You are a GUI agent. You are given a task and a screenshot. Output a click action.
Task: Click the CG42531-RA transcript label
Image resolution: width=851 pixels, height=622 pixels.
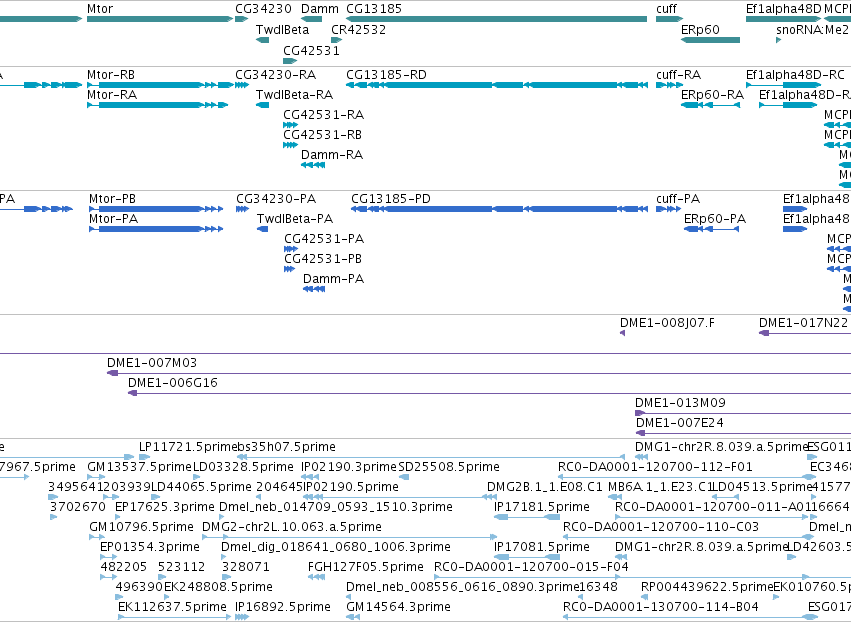pos(323,115)
